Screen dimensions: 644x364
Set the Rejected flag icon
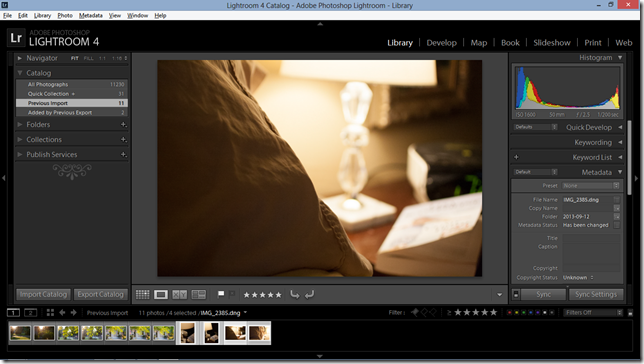click(232, 294)
